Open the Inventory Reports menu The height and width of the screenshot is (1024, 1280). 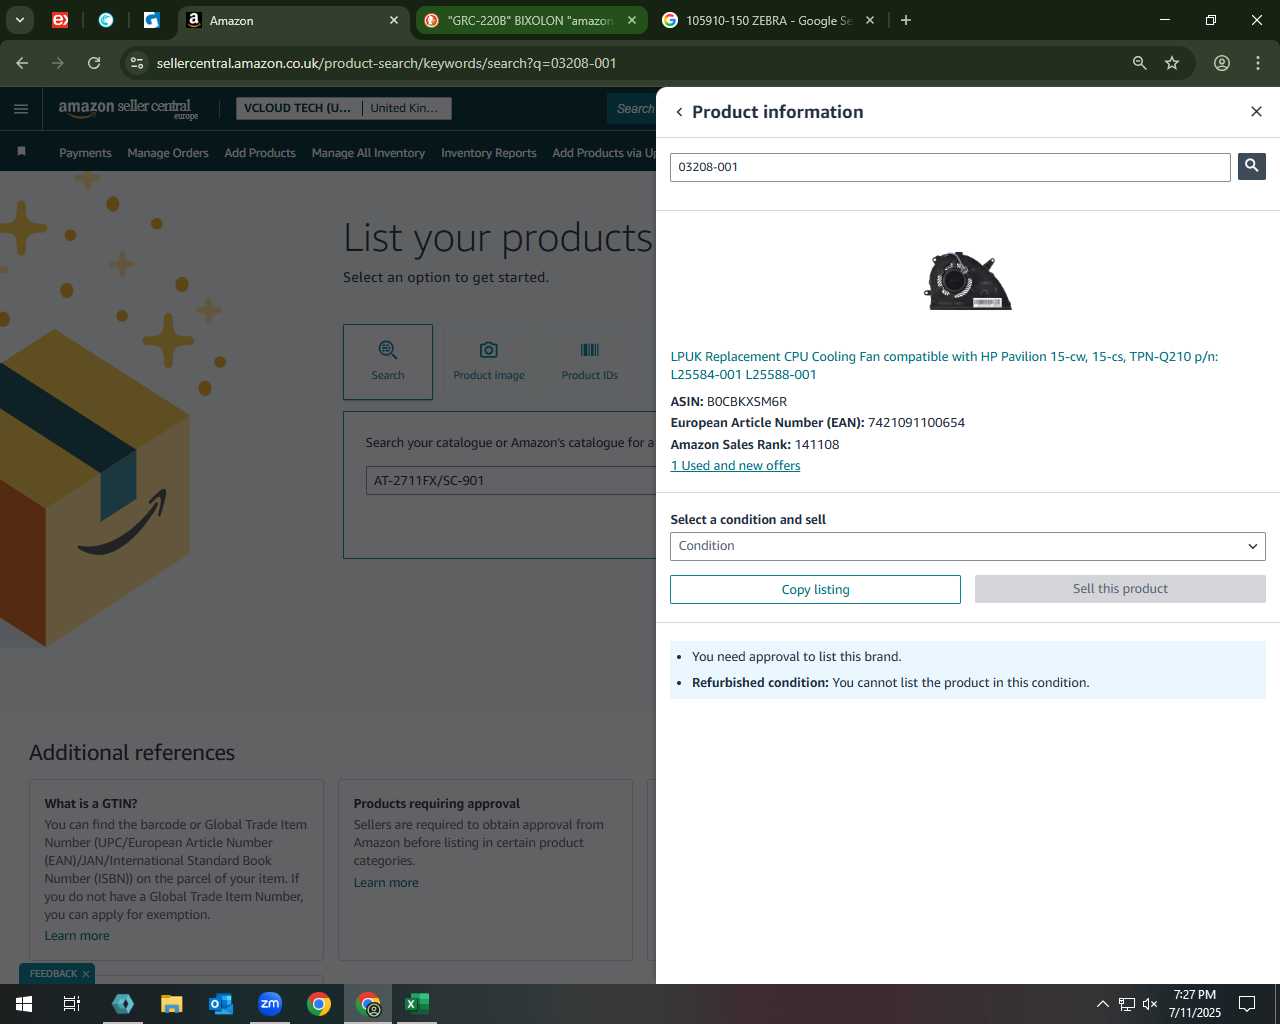[x=489, y=153]
